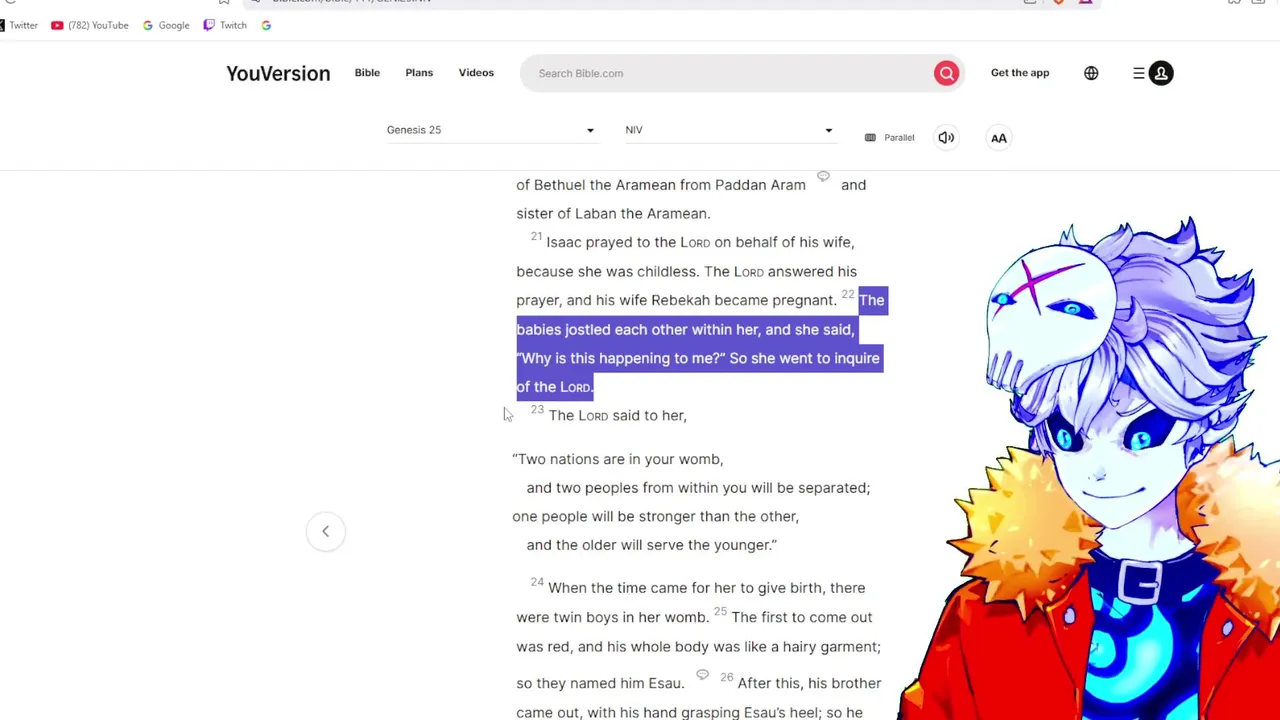Open the AA font settings

(999, 138)
